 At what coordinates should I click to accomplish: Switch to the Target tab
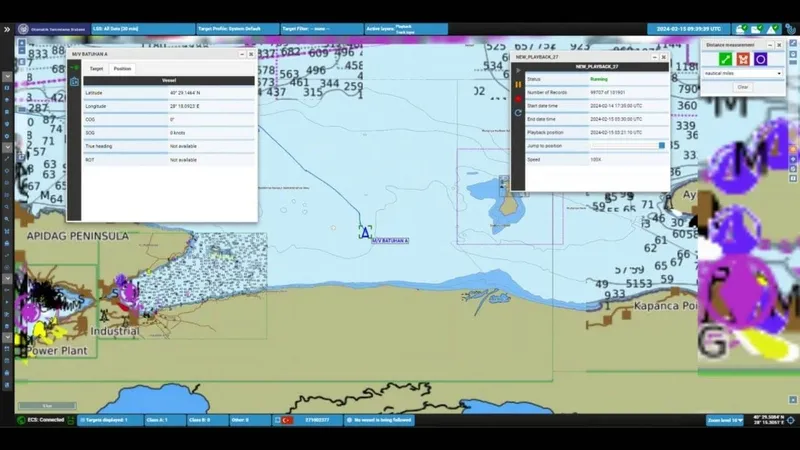click(x=97, y=69)
